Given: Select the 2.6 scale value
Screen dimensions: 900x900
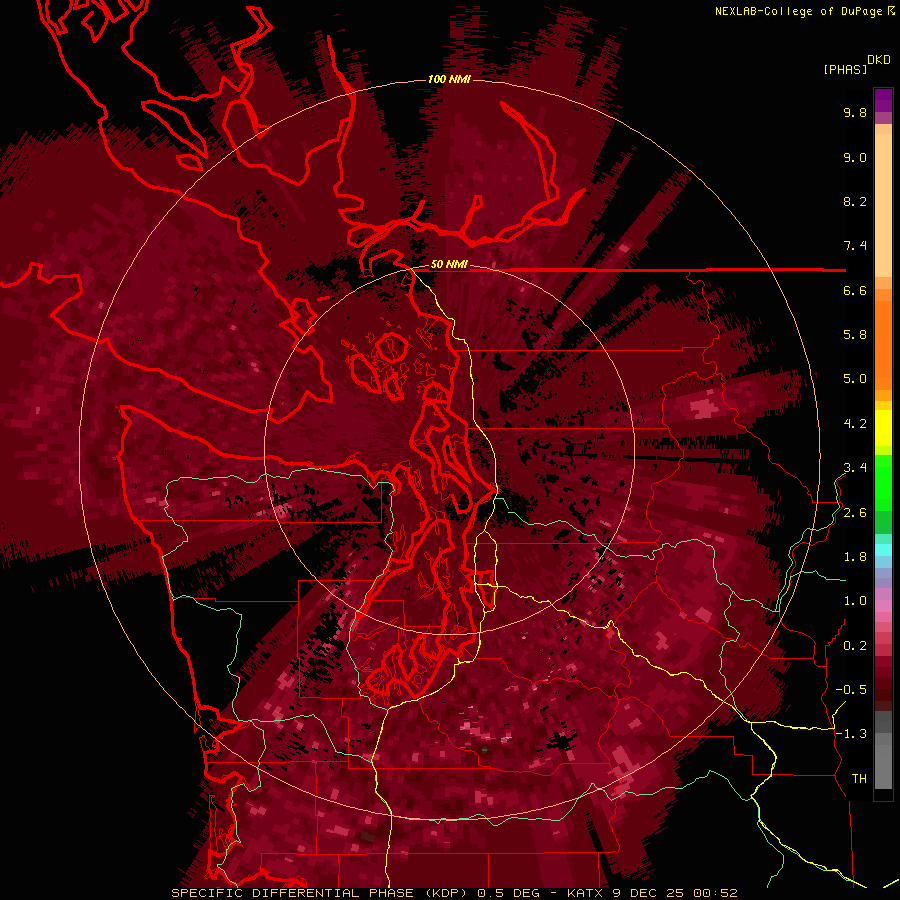Looking at the screenshot, I should pos(855,513).
